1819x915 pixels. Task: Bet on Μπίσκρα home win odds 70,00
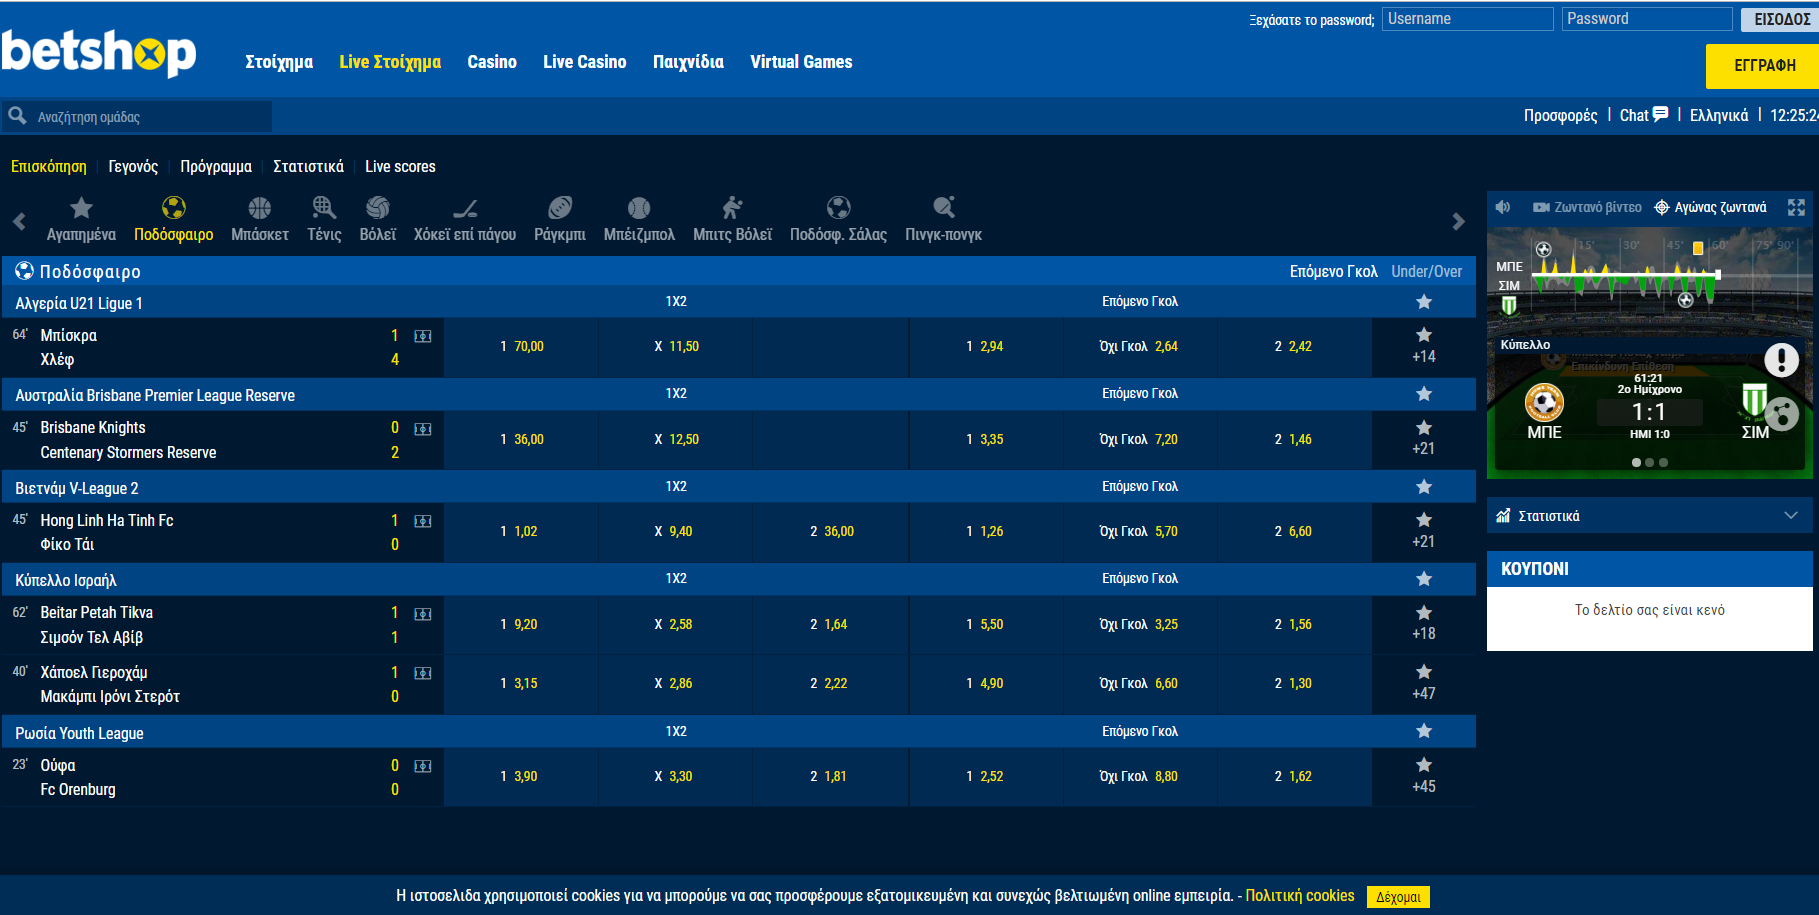coord(521,347)
